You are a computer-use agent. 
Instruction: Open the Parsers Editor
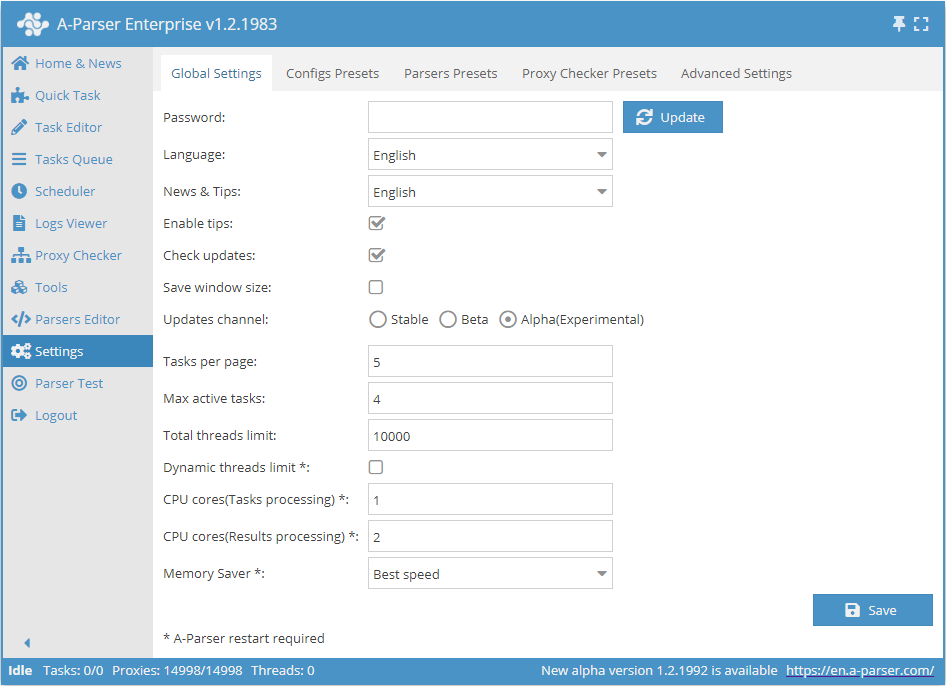click(70, 319)
